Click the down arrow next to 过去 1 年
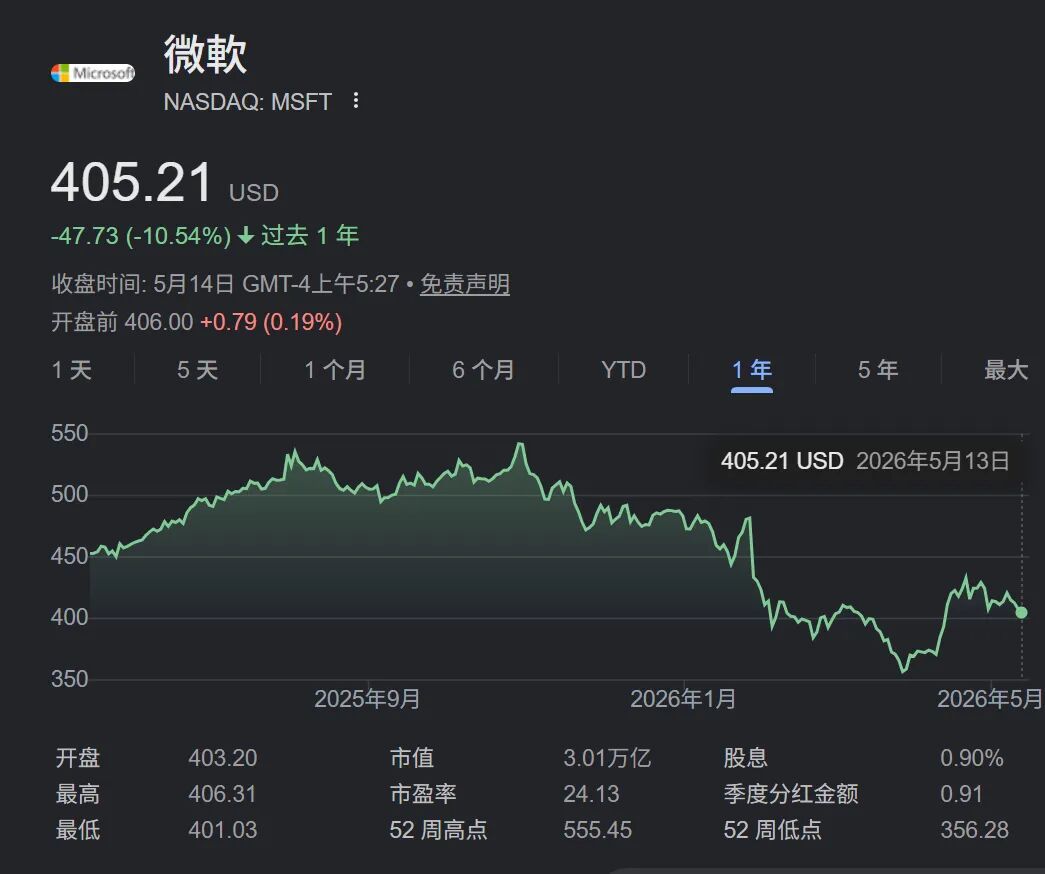The height and width of the screenshot is (874, 1045). tap(246, 235)
